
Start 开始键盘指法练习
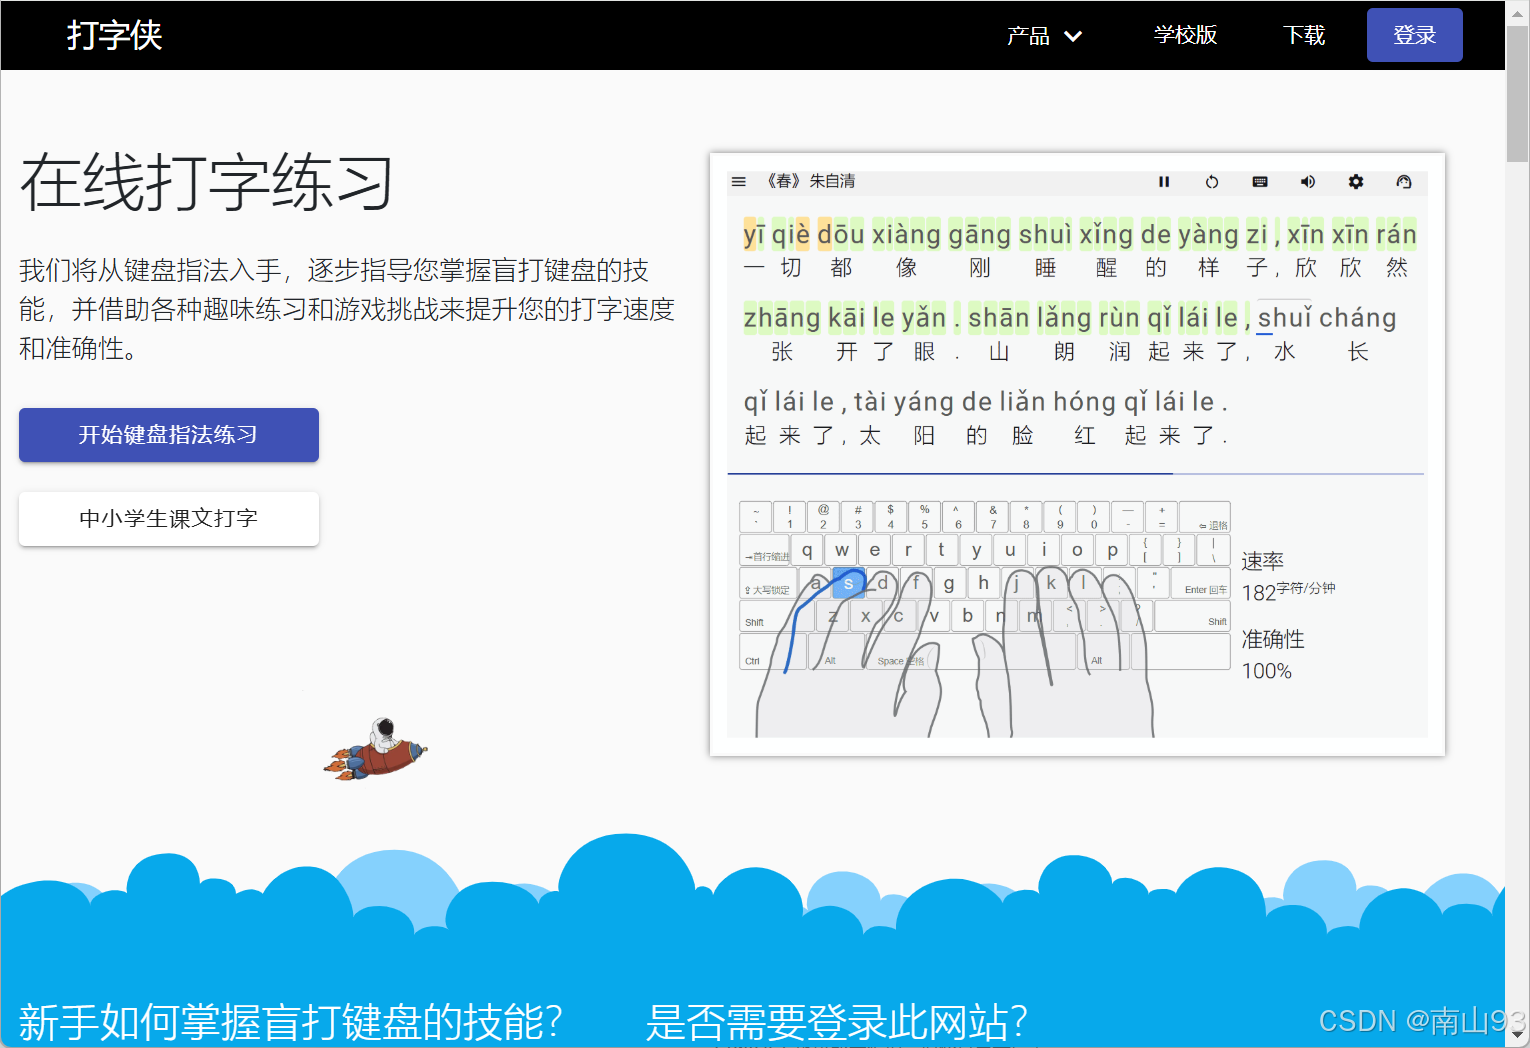pyautogui.click(x=169, y=435)
